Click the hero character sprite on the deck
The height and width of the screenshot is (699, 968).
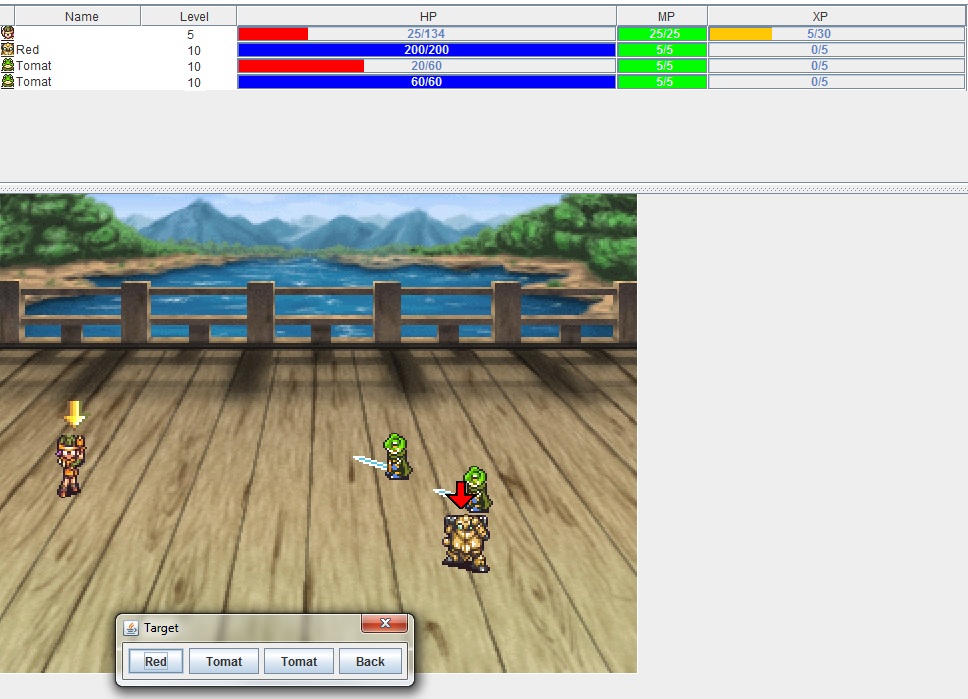(69, 465)
